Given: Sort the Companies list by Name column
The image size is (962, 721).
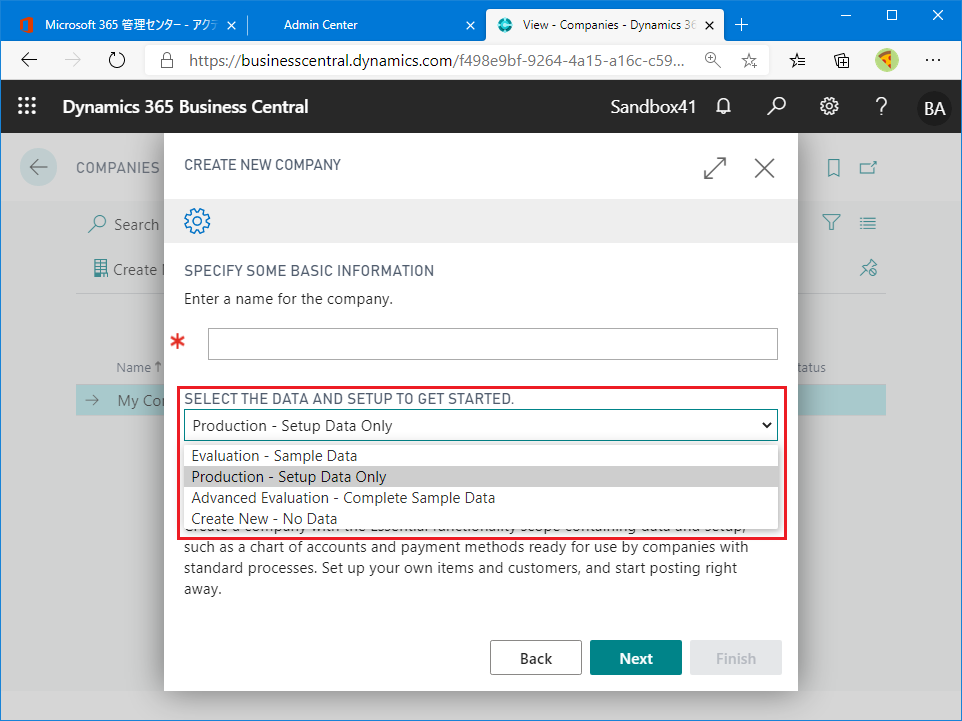Looking at the screenshot, I should pyautogui.click(x=139, y=367).
